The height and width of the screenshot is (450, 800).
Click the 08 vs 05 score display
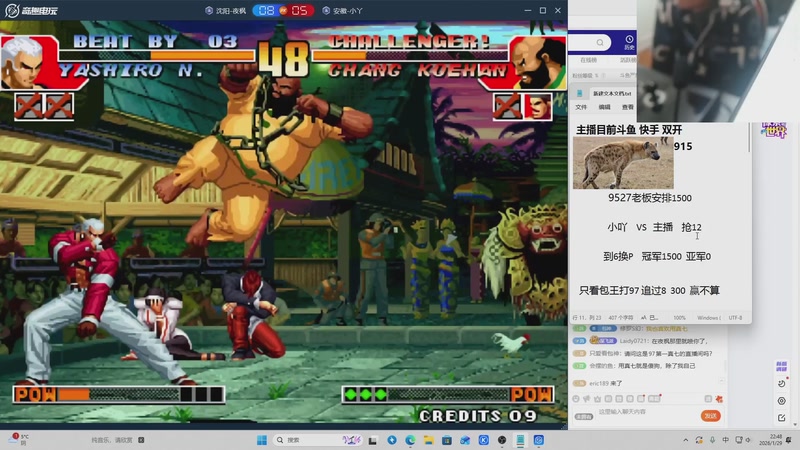point(283,10)
